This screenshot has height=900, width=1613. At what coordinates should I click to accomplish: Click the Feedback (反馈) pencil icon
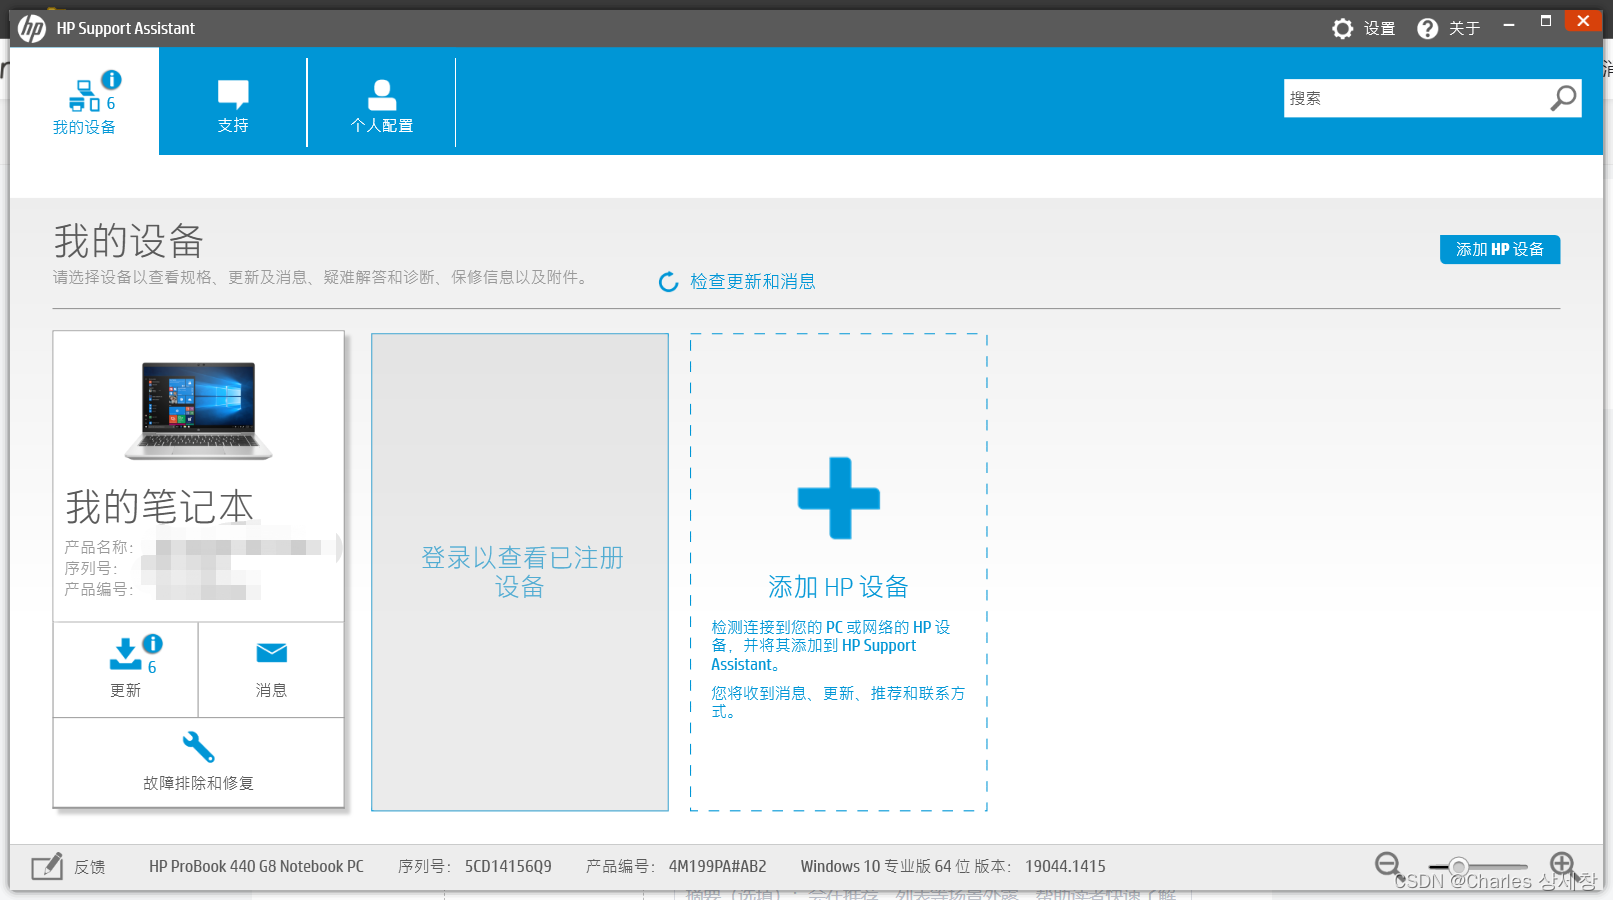47,866
